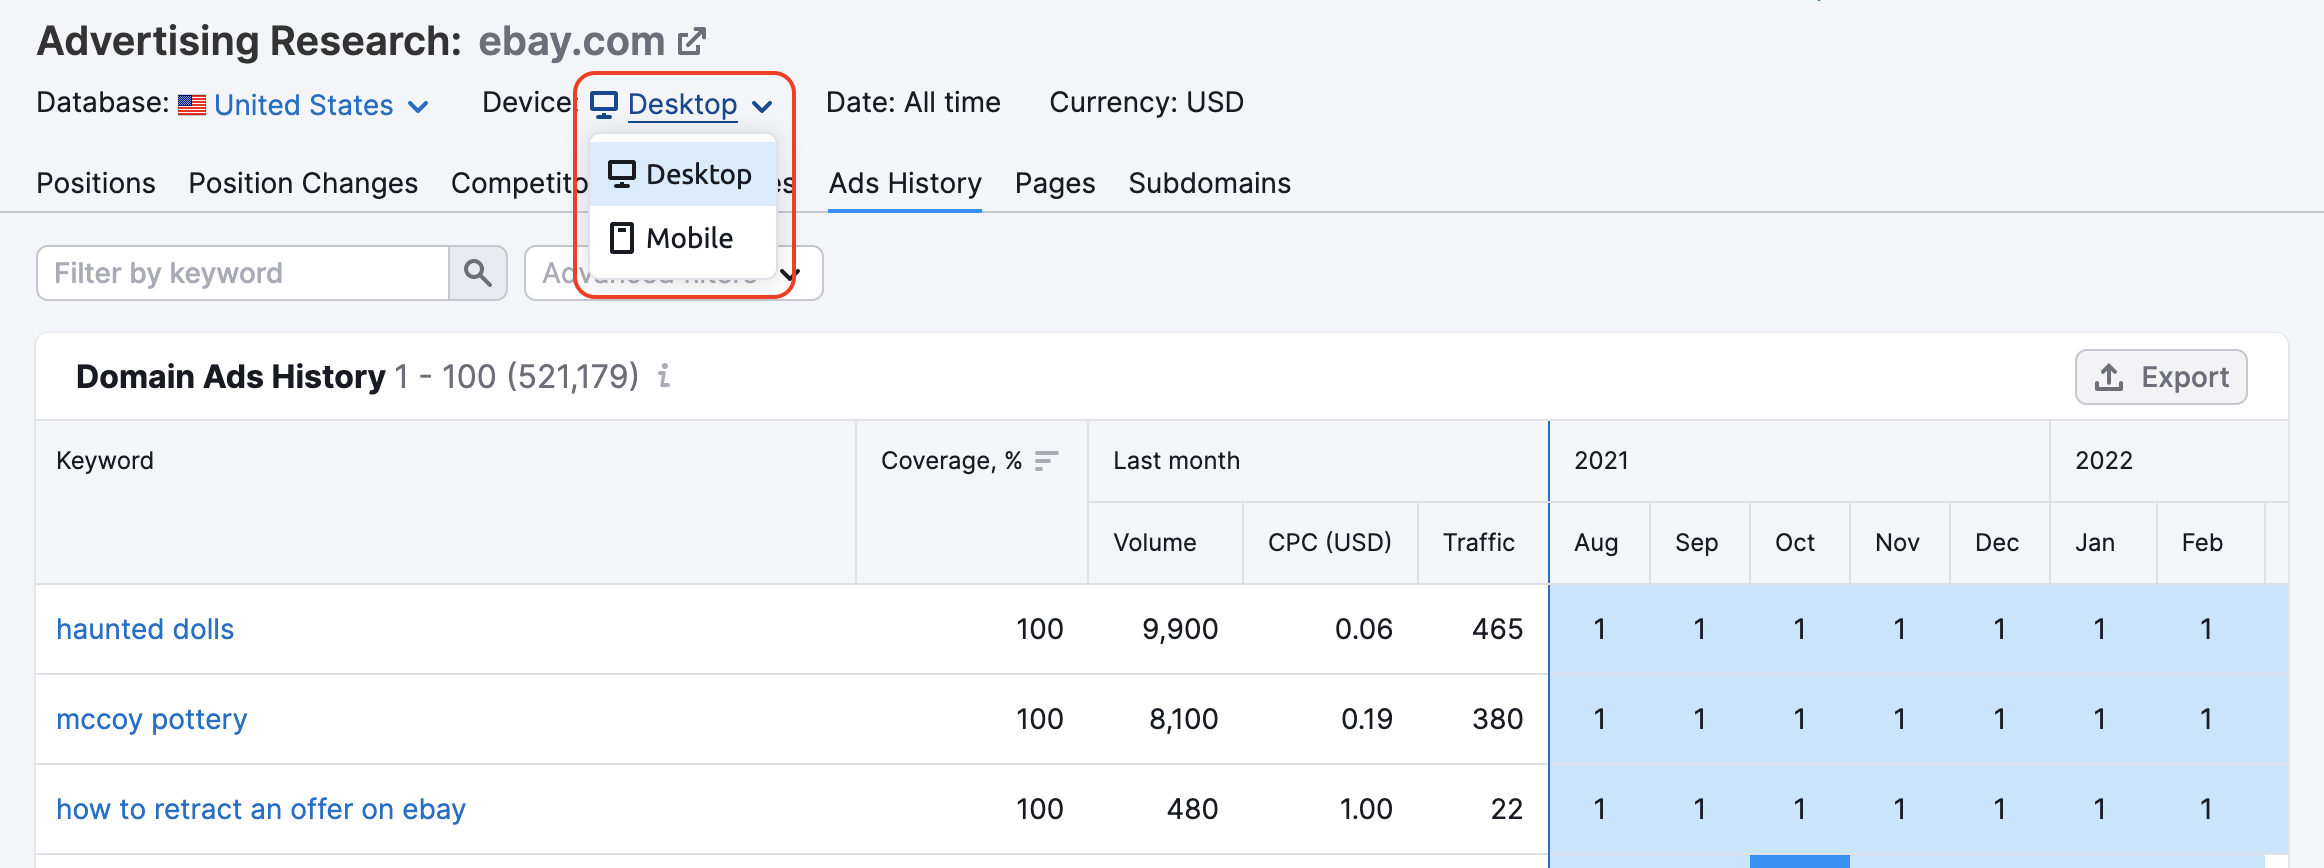The height and width of the screenshot is (868, 2324).
Task: Switch to the Position Changes tab
Action: 303,183
